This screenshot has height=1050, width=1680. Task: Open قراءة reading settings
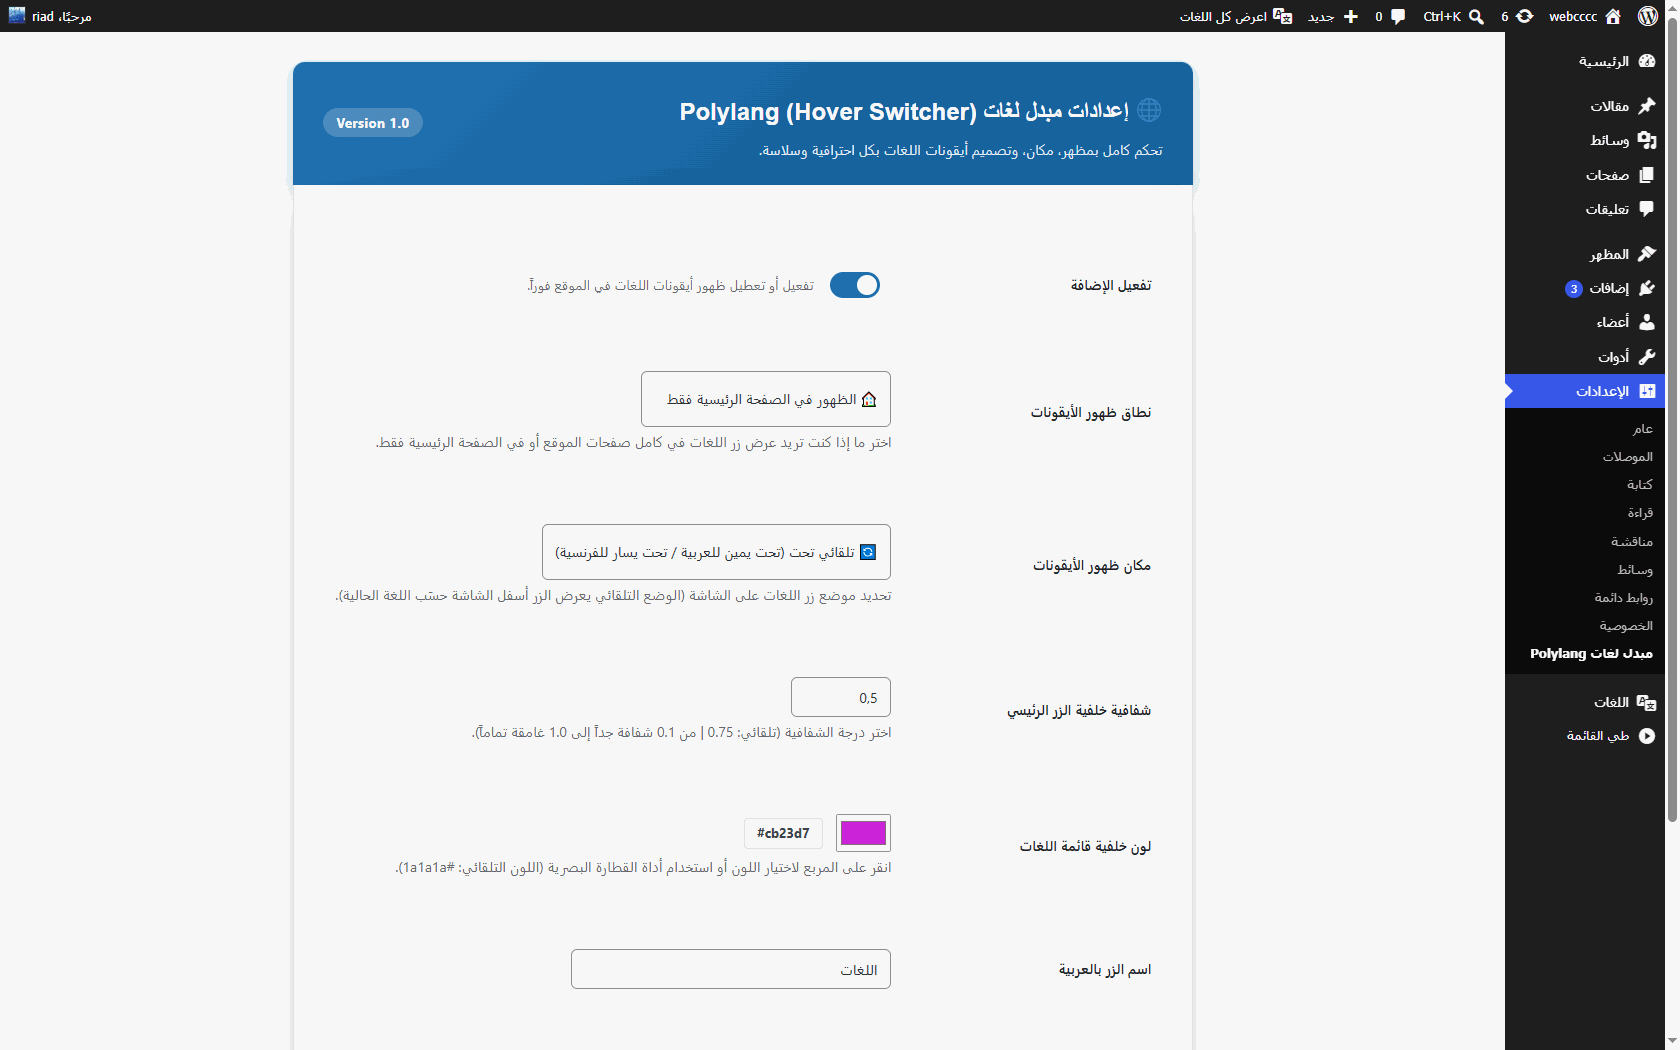coord(1585,513)
